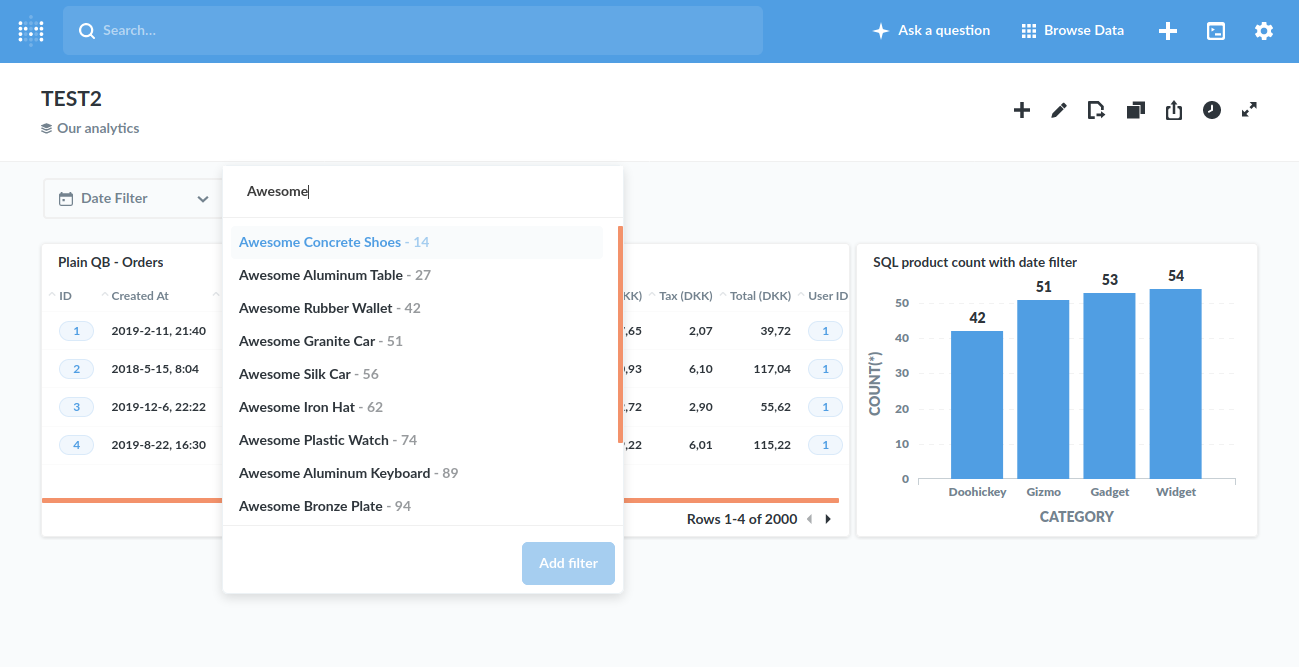The image size is (1299, 667).
Task: Select Awesome Concrete Shoes in the filter list
Action: pos(320,241)
